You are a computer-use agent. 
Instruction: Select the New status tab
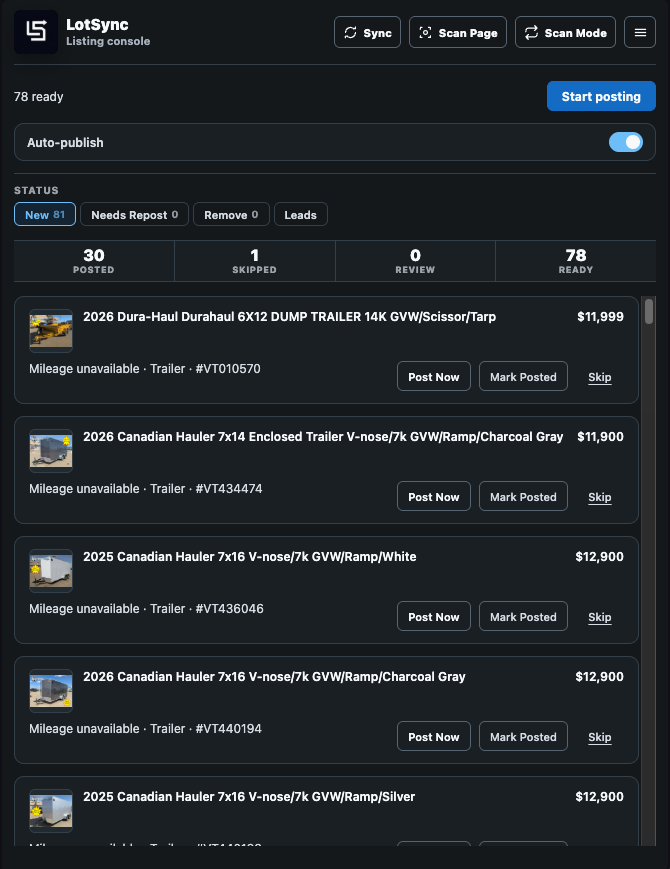pos(45,214)
